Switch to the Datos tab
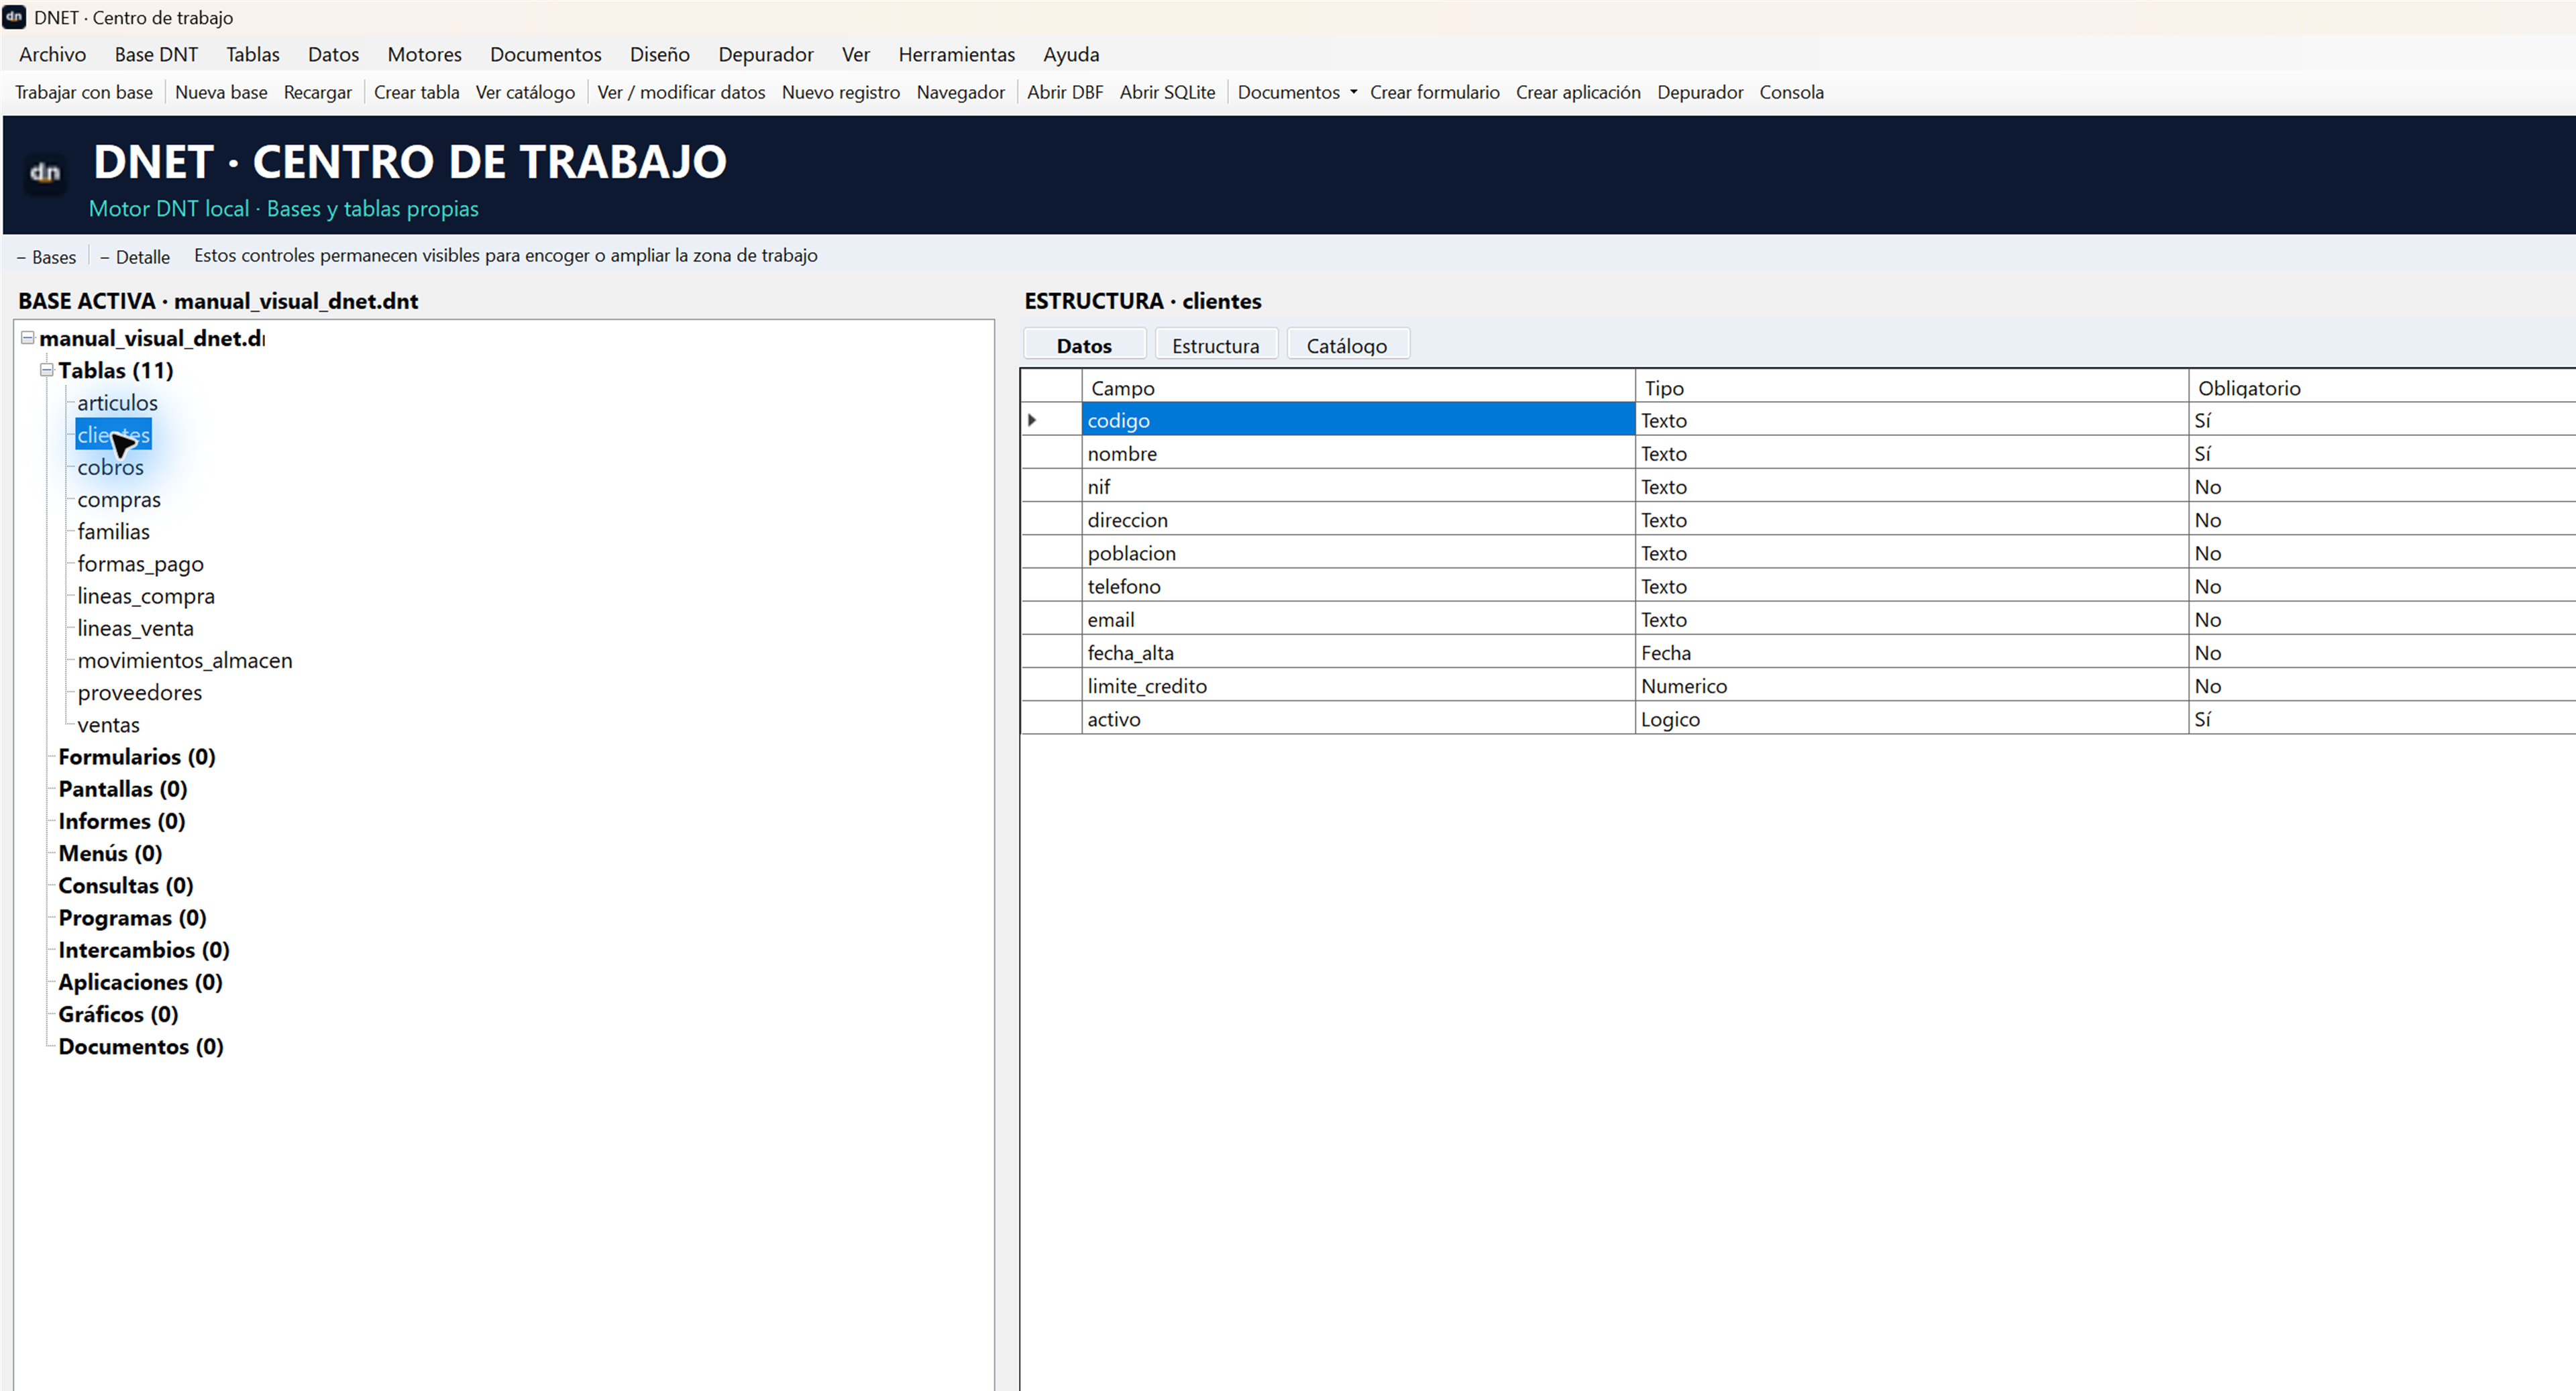This screenshot has width=2576, height=1391. (1084, 345)
